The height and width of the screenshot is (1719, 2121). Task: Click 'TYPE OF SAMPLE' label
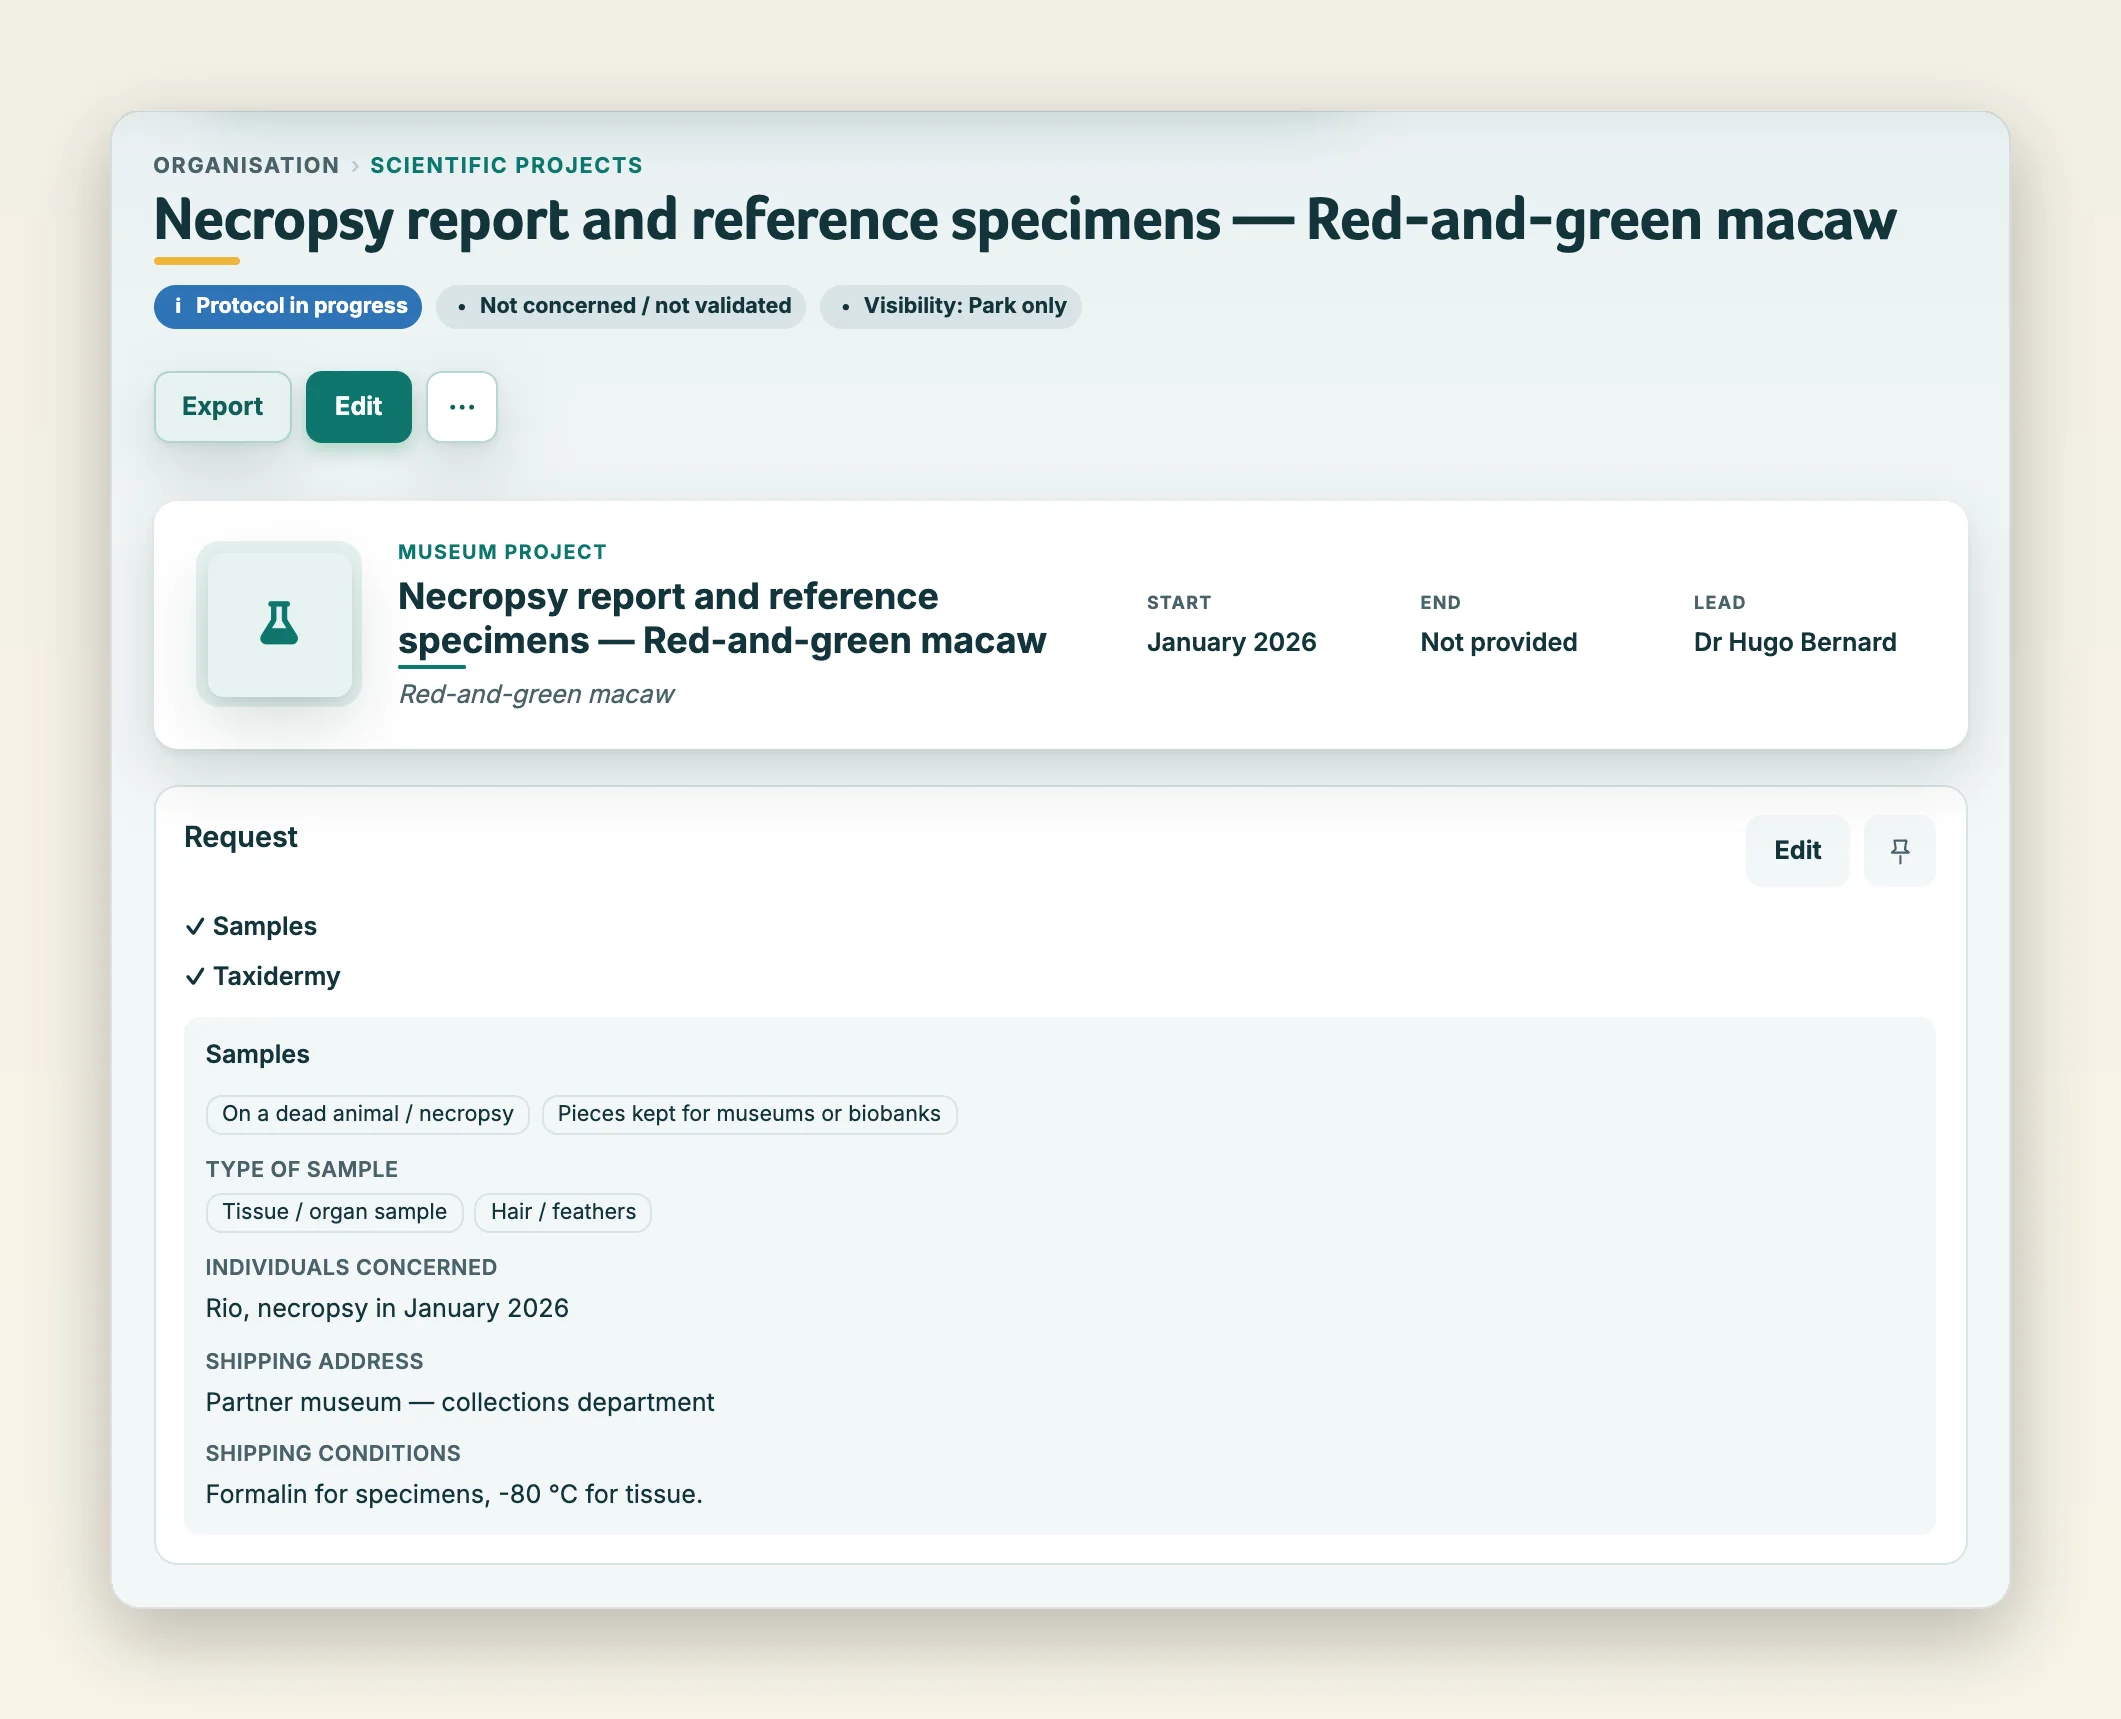pyautogui.click(x=302, y=1169)
